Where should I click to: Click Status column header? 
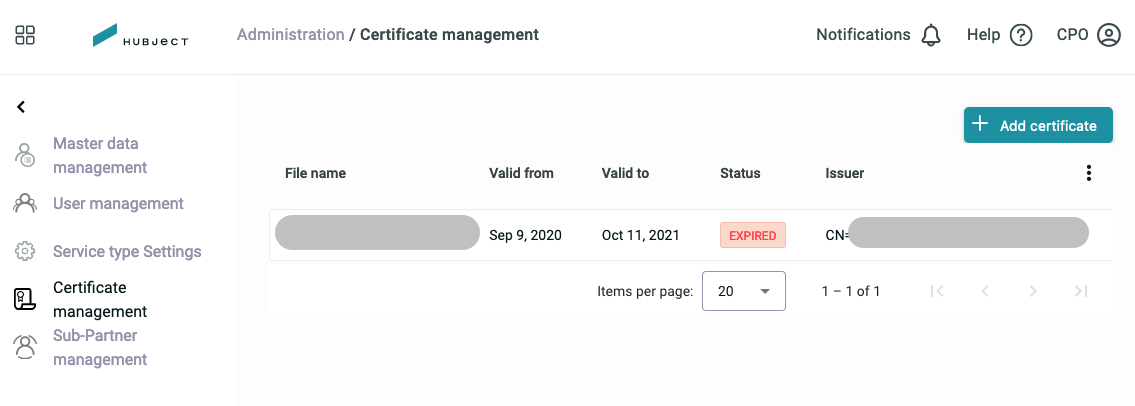click(x=741, y=173)
